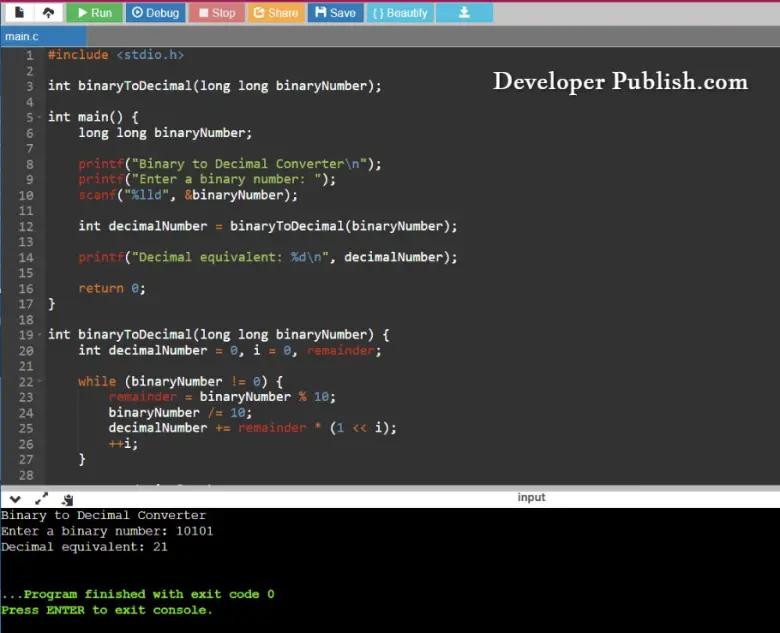Click line number 12 in gutter
This screenshot has height=633, width=780.
[26, 226]
